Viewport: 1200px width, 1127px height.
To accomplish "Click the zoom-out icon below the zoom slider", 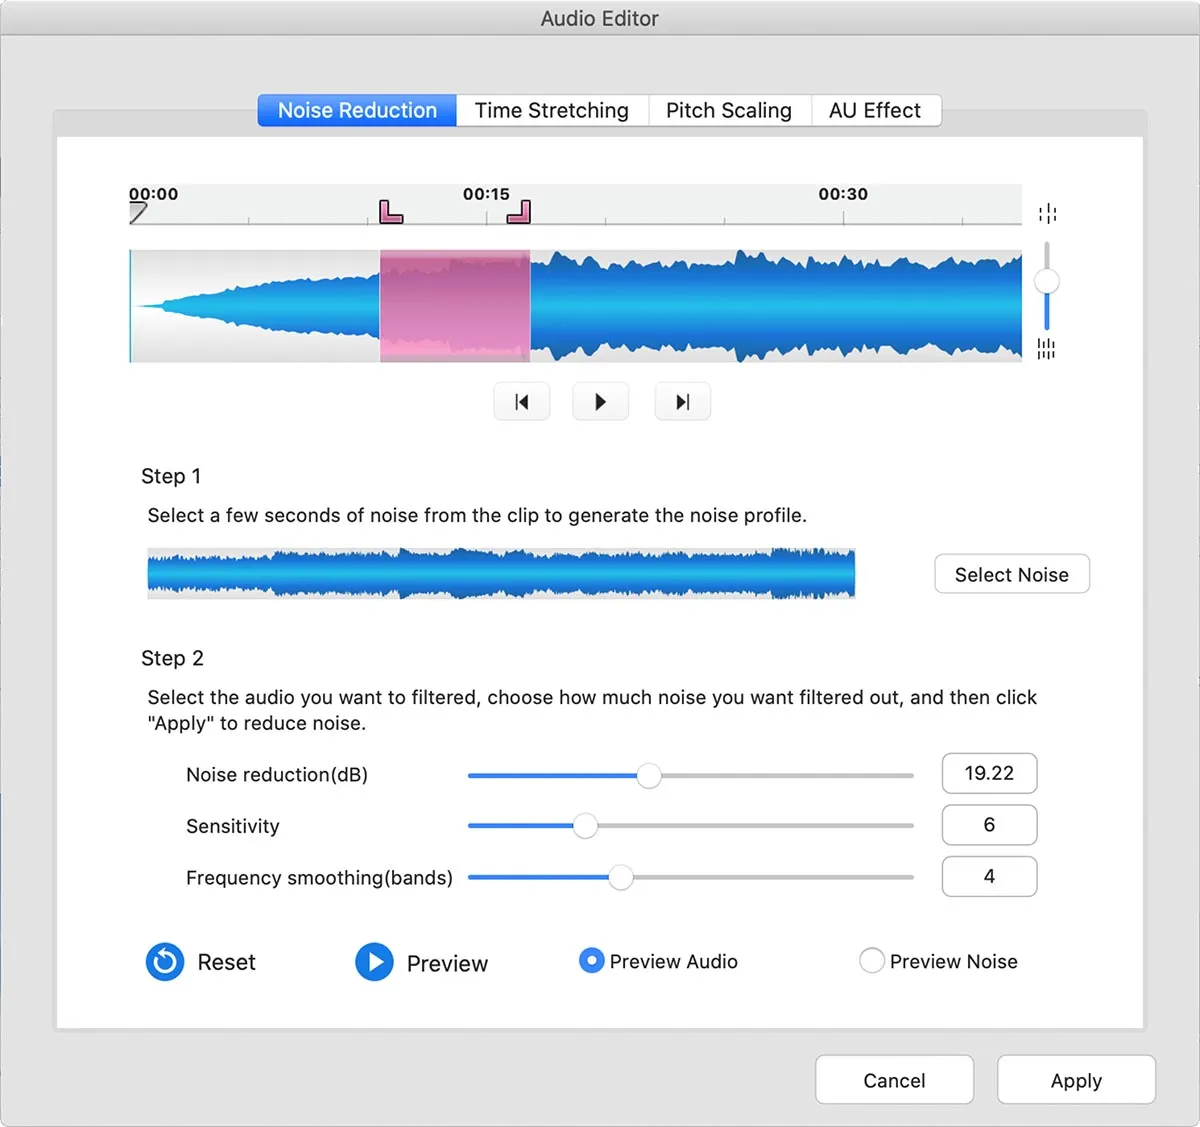I will click(x=1047, y=349).
